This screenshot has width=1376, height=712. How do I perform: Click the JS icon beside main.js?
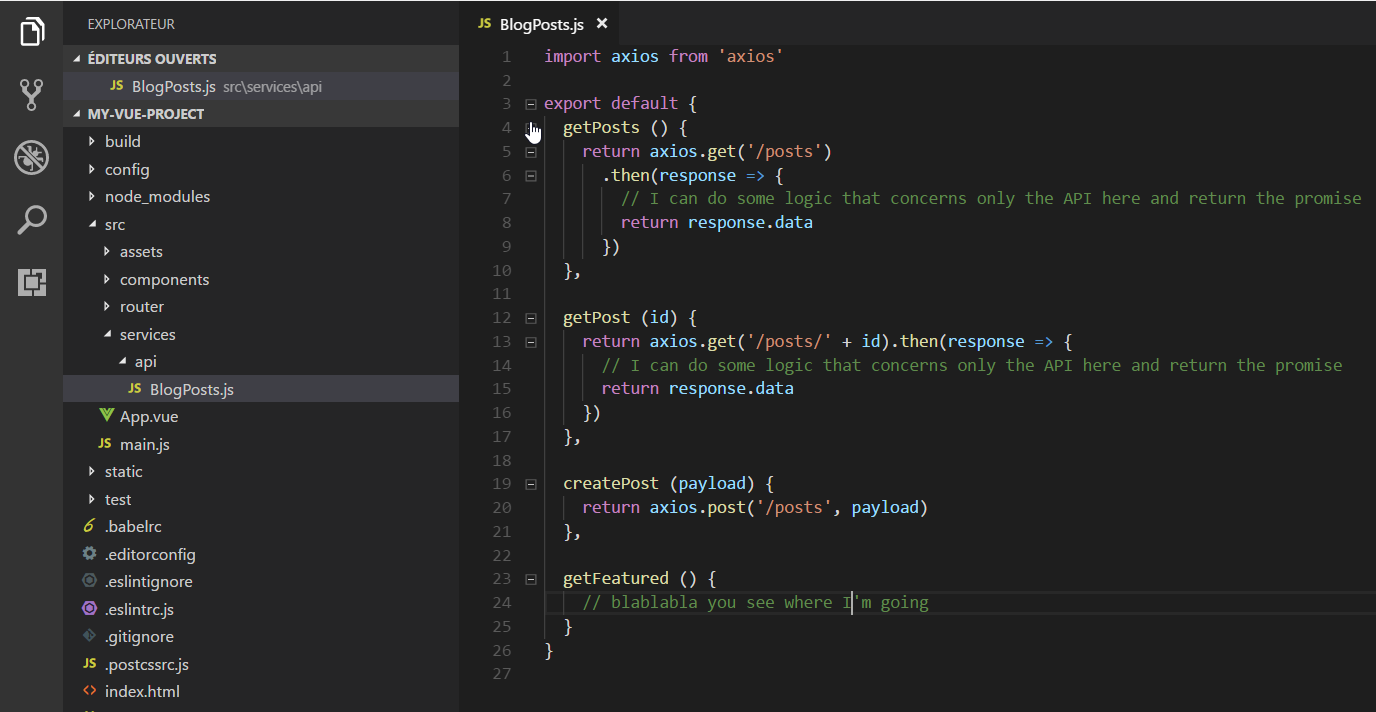[x=106, y=444]
